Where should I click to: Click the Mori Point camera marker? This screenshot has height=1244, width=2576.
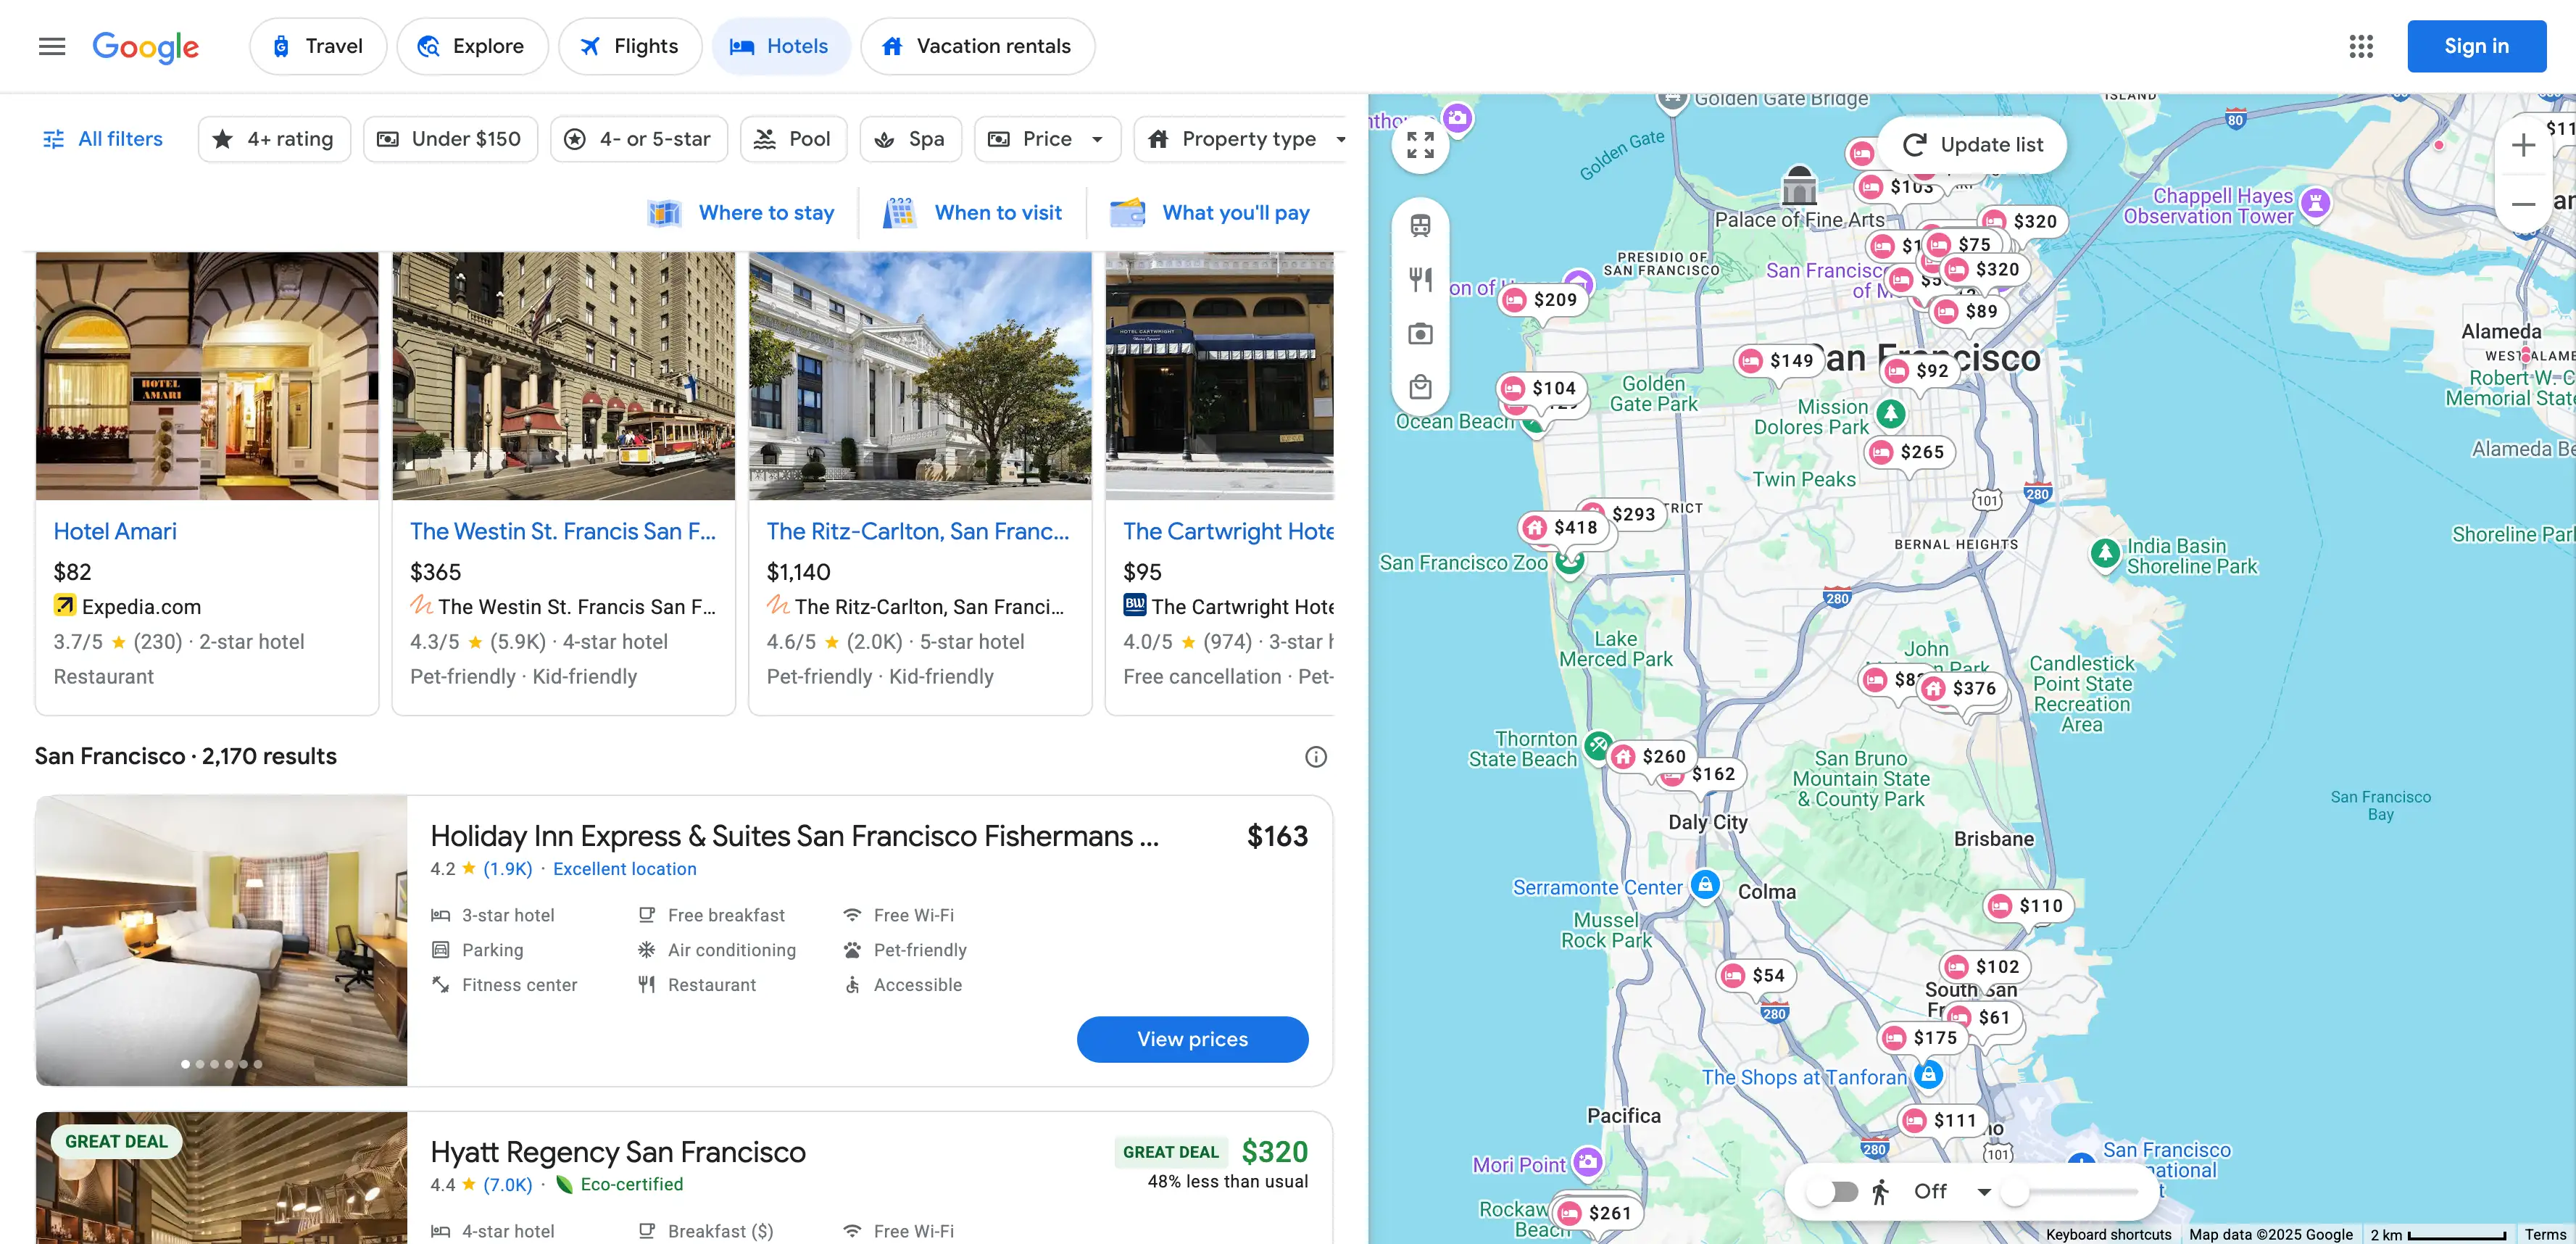[1587, 1162]
